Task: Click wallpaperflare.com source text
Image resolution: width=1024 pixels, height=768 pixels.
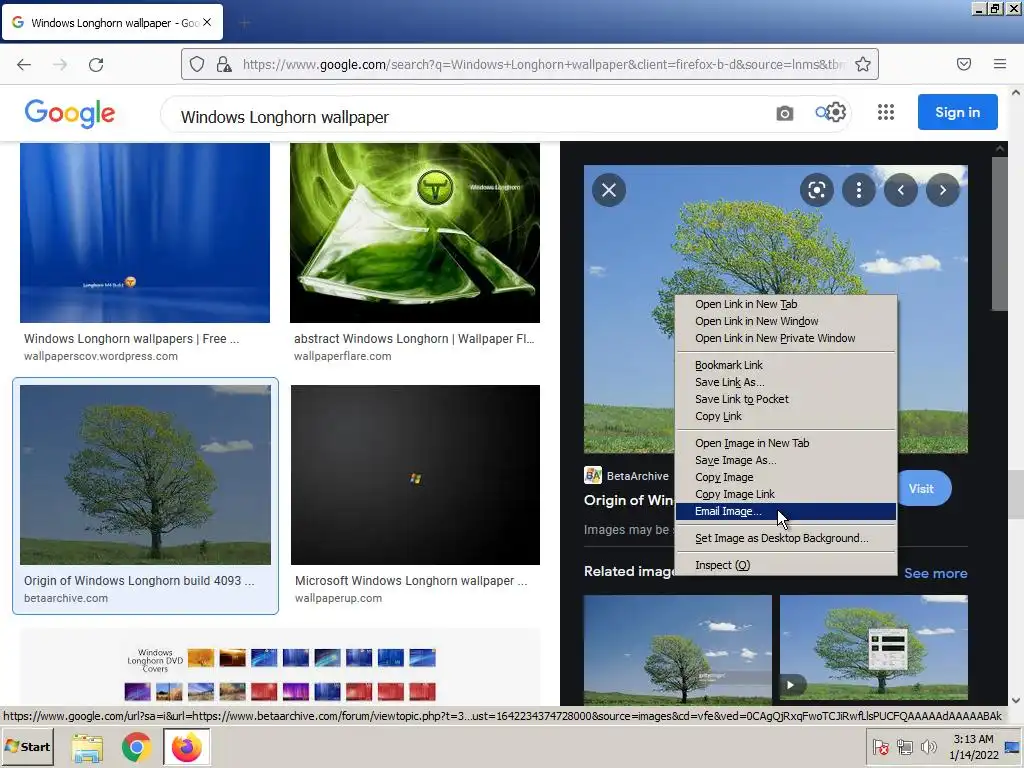Action: coord(342,356)
